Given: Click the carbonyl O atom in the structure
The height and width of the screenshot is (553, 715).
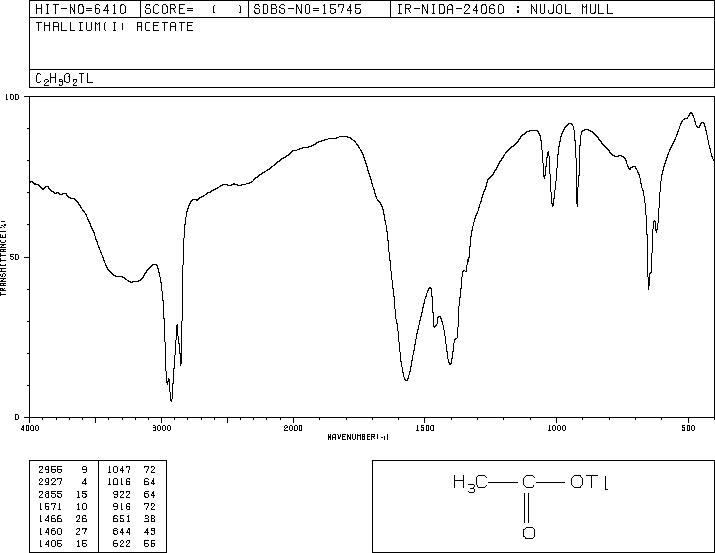Looking at the screenshot, I should [x=528, y=532].
